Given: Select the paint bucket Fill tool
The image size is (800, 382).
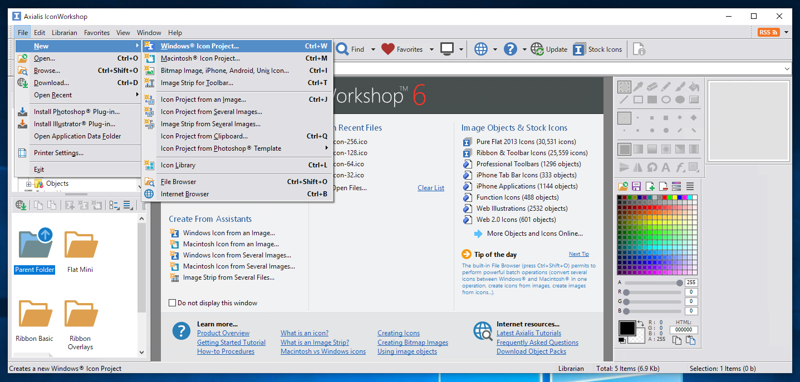Looking at the screenshot, I should [693, 87].
